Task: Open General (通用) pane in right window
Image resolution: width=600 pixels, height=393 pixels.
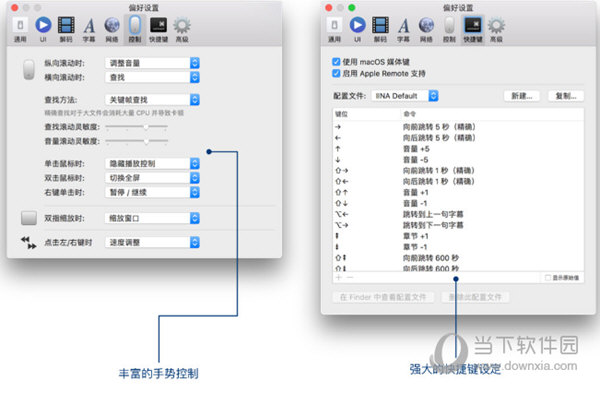Action: pyautogui.click(x=334, y=30)
